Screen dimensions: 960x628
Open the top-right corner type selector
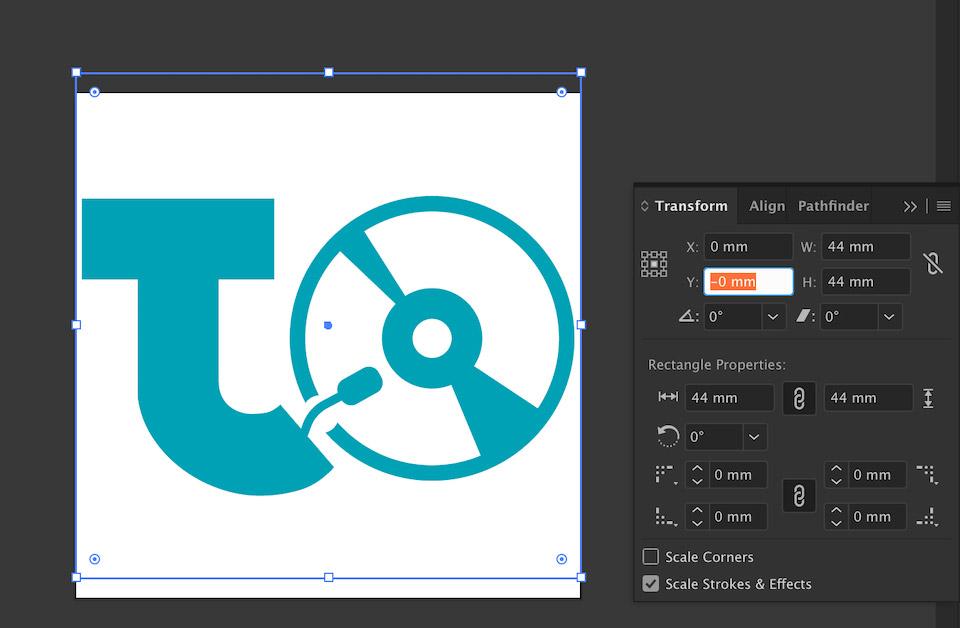927,475
